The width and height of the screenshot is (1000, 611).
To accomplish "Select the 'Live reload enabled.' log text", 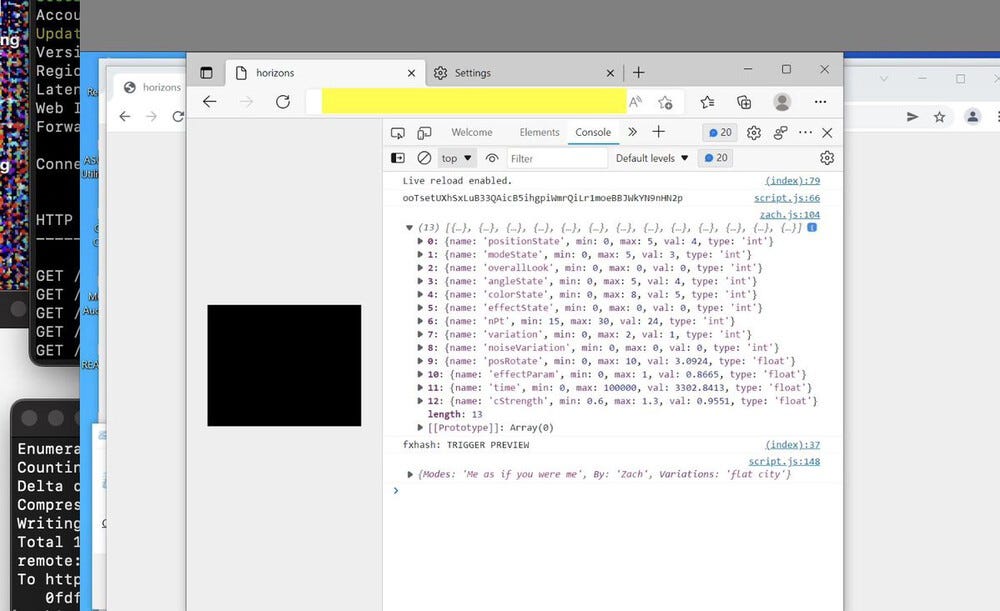I will [x=457, y=180].
